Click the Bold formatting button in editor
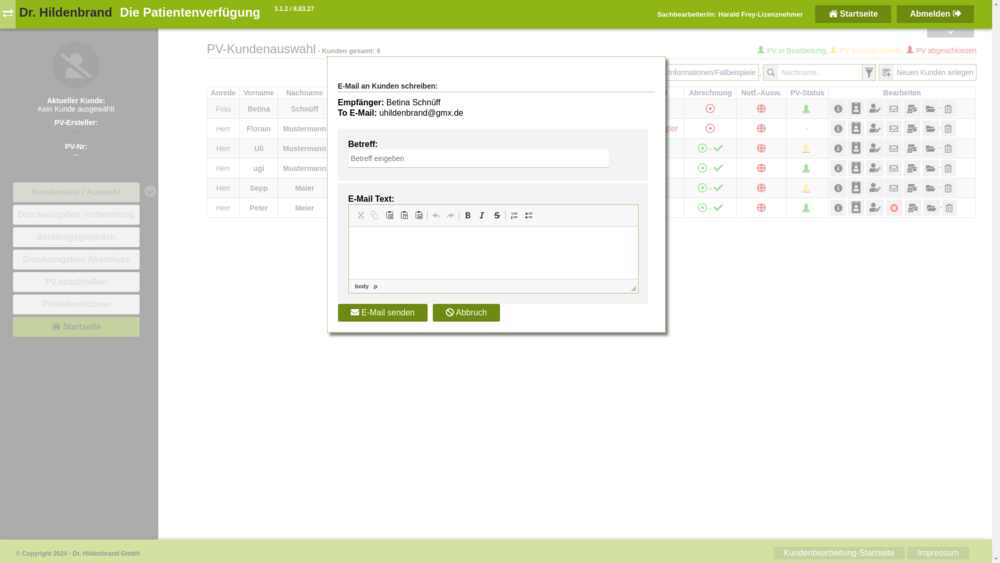Viewport: 1000px width, 563px height. click(467, 216)
